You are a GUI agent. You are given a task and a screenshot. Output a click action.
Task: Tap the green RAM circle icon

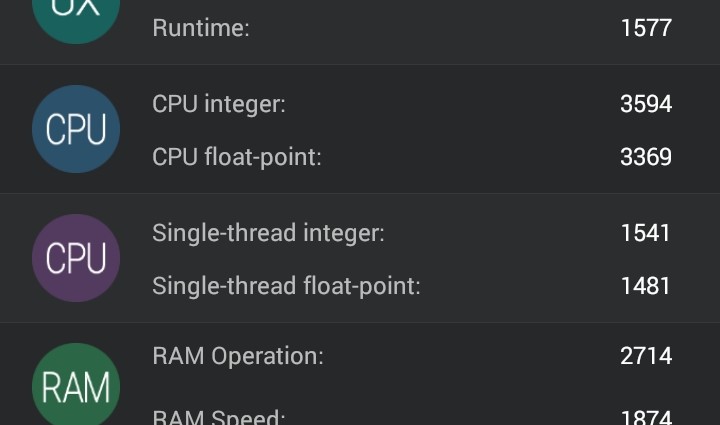pos(76,386)
